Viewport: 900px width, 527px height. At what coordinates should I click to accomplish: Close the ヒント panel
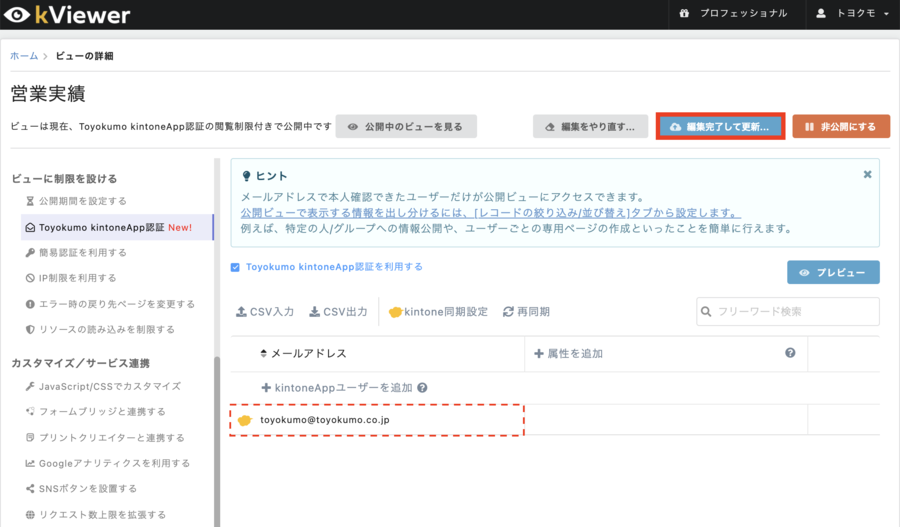pyautogui.click(x=867, y=175)
